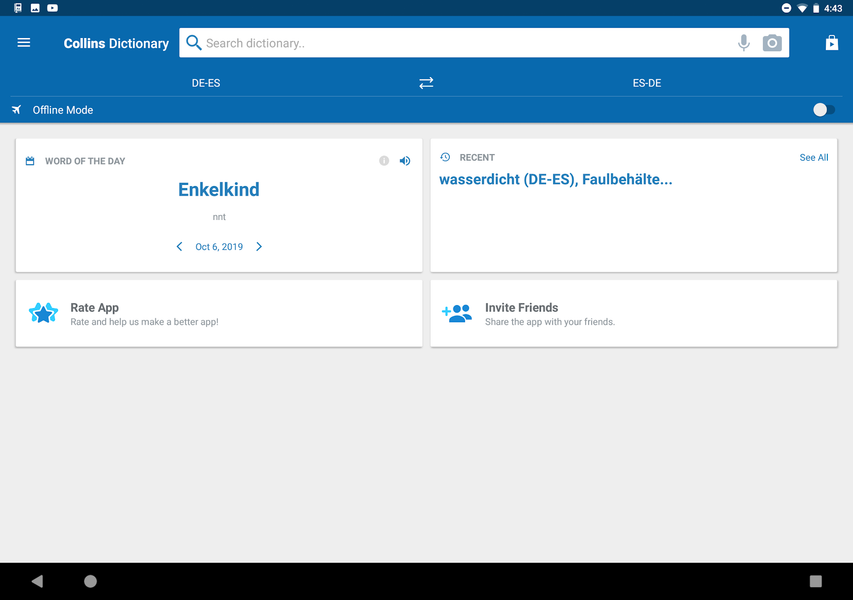The image size is (853, 600).
Task: Swap translation direction with arrows icon
Action: pyautogui.click(x=426, y=83)
